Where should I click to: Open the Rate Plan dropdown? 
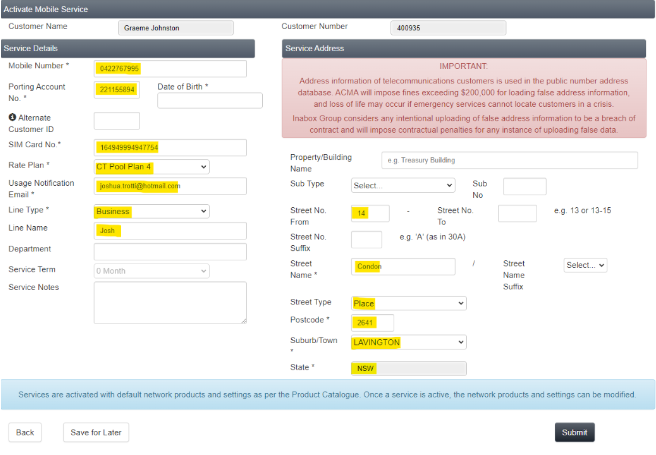tap(151, 166)
